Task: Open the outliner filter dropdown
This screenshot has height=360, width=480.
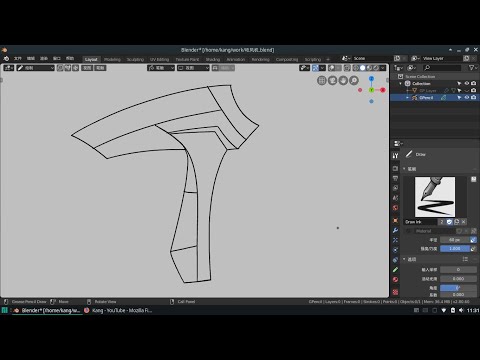Action: [473, 68]
